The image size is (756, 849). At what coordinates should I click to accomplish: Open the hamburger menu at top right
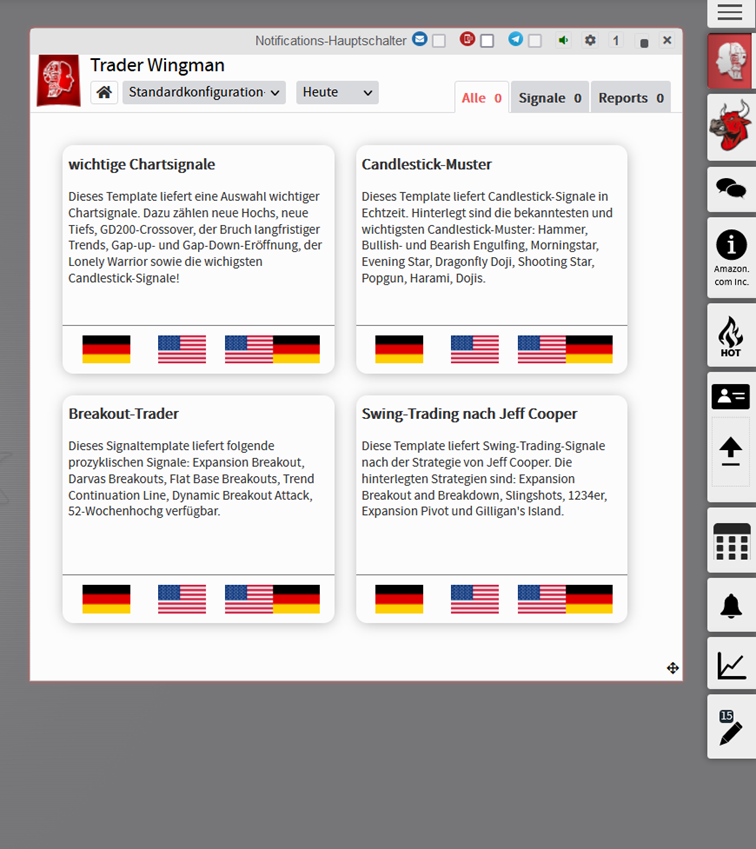point(731,13)
